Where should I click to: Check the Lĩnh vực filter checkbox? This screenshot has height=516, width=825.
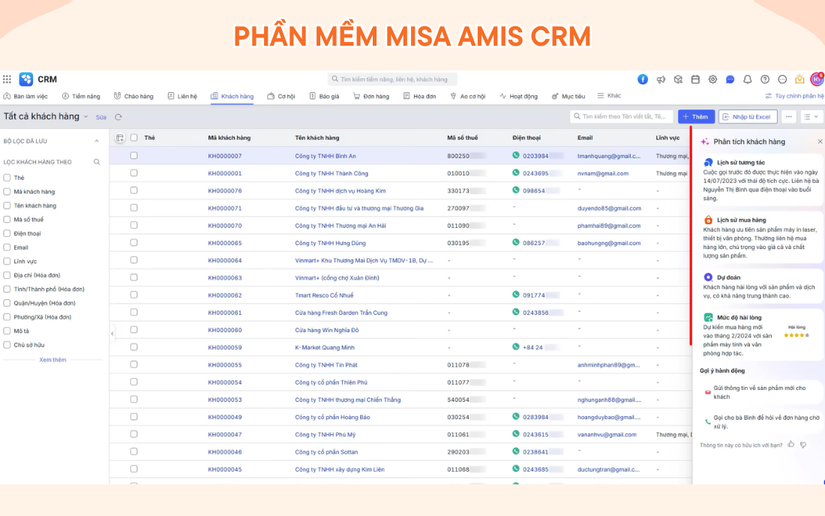[x=7, y=261]
